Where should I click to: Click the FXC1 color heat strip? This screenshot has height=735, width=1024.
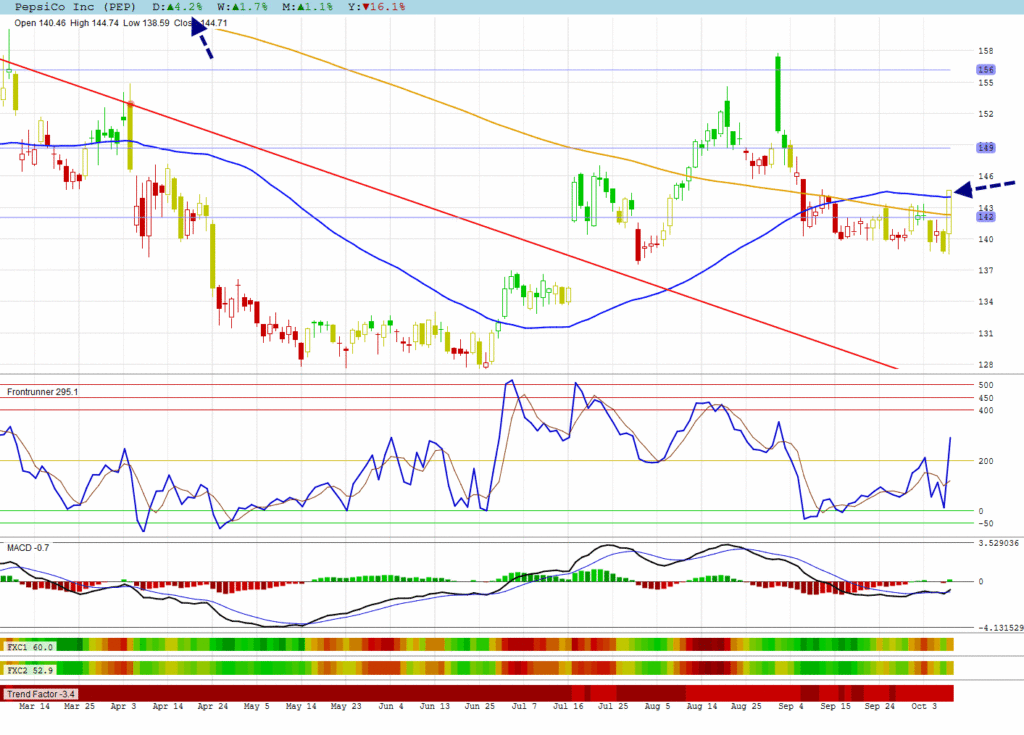[500, 645]
